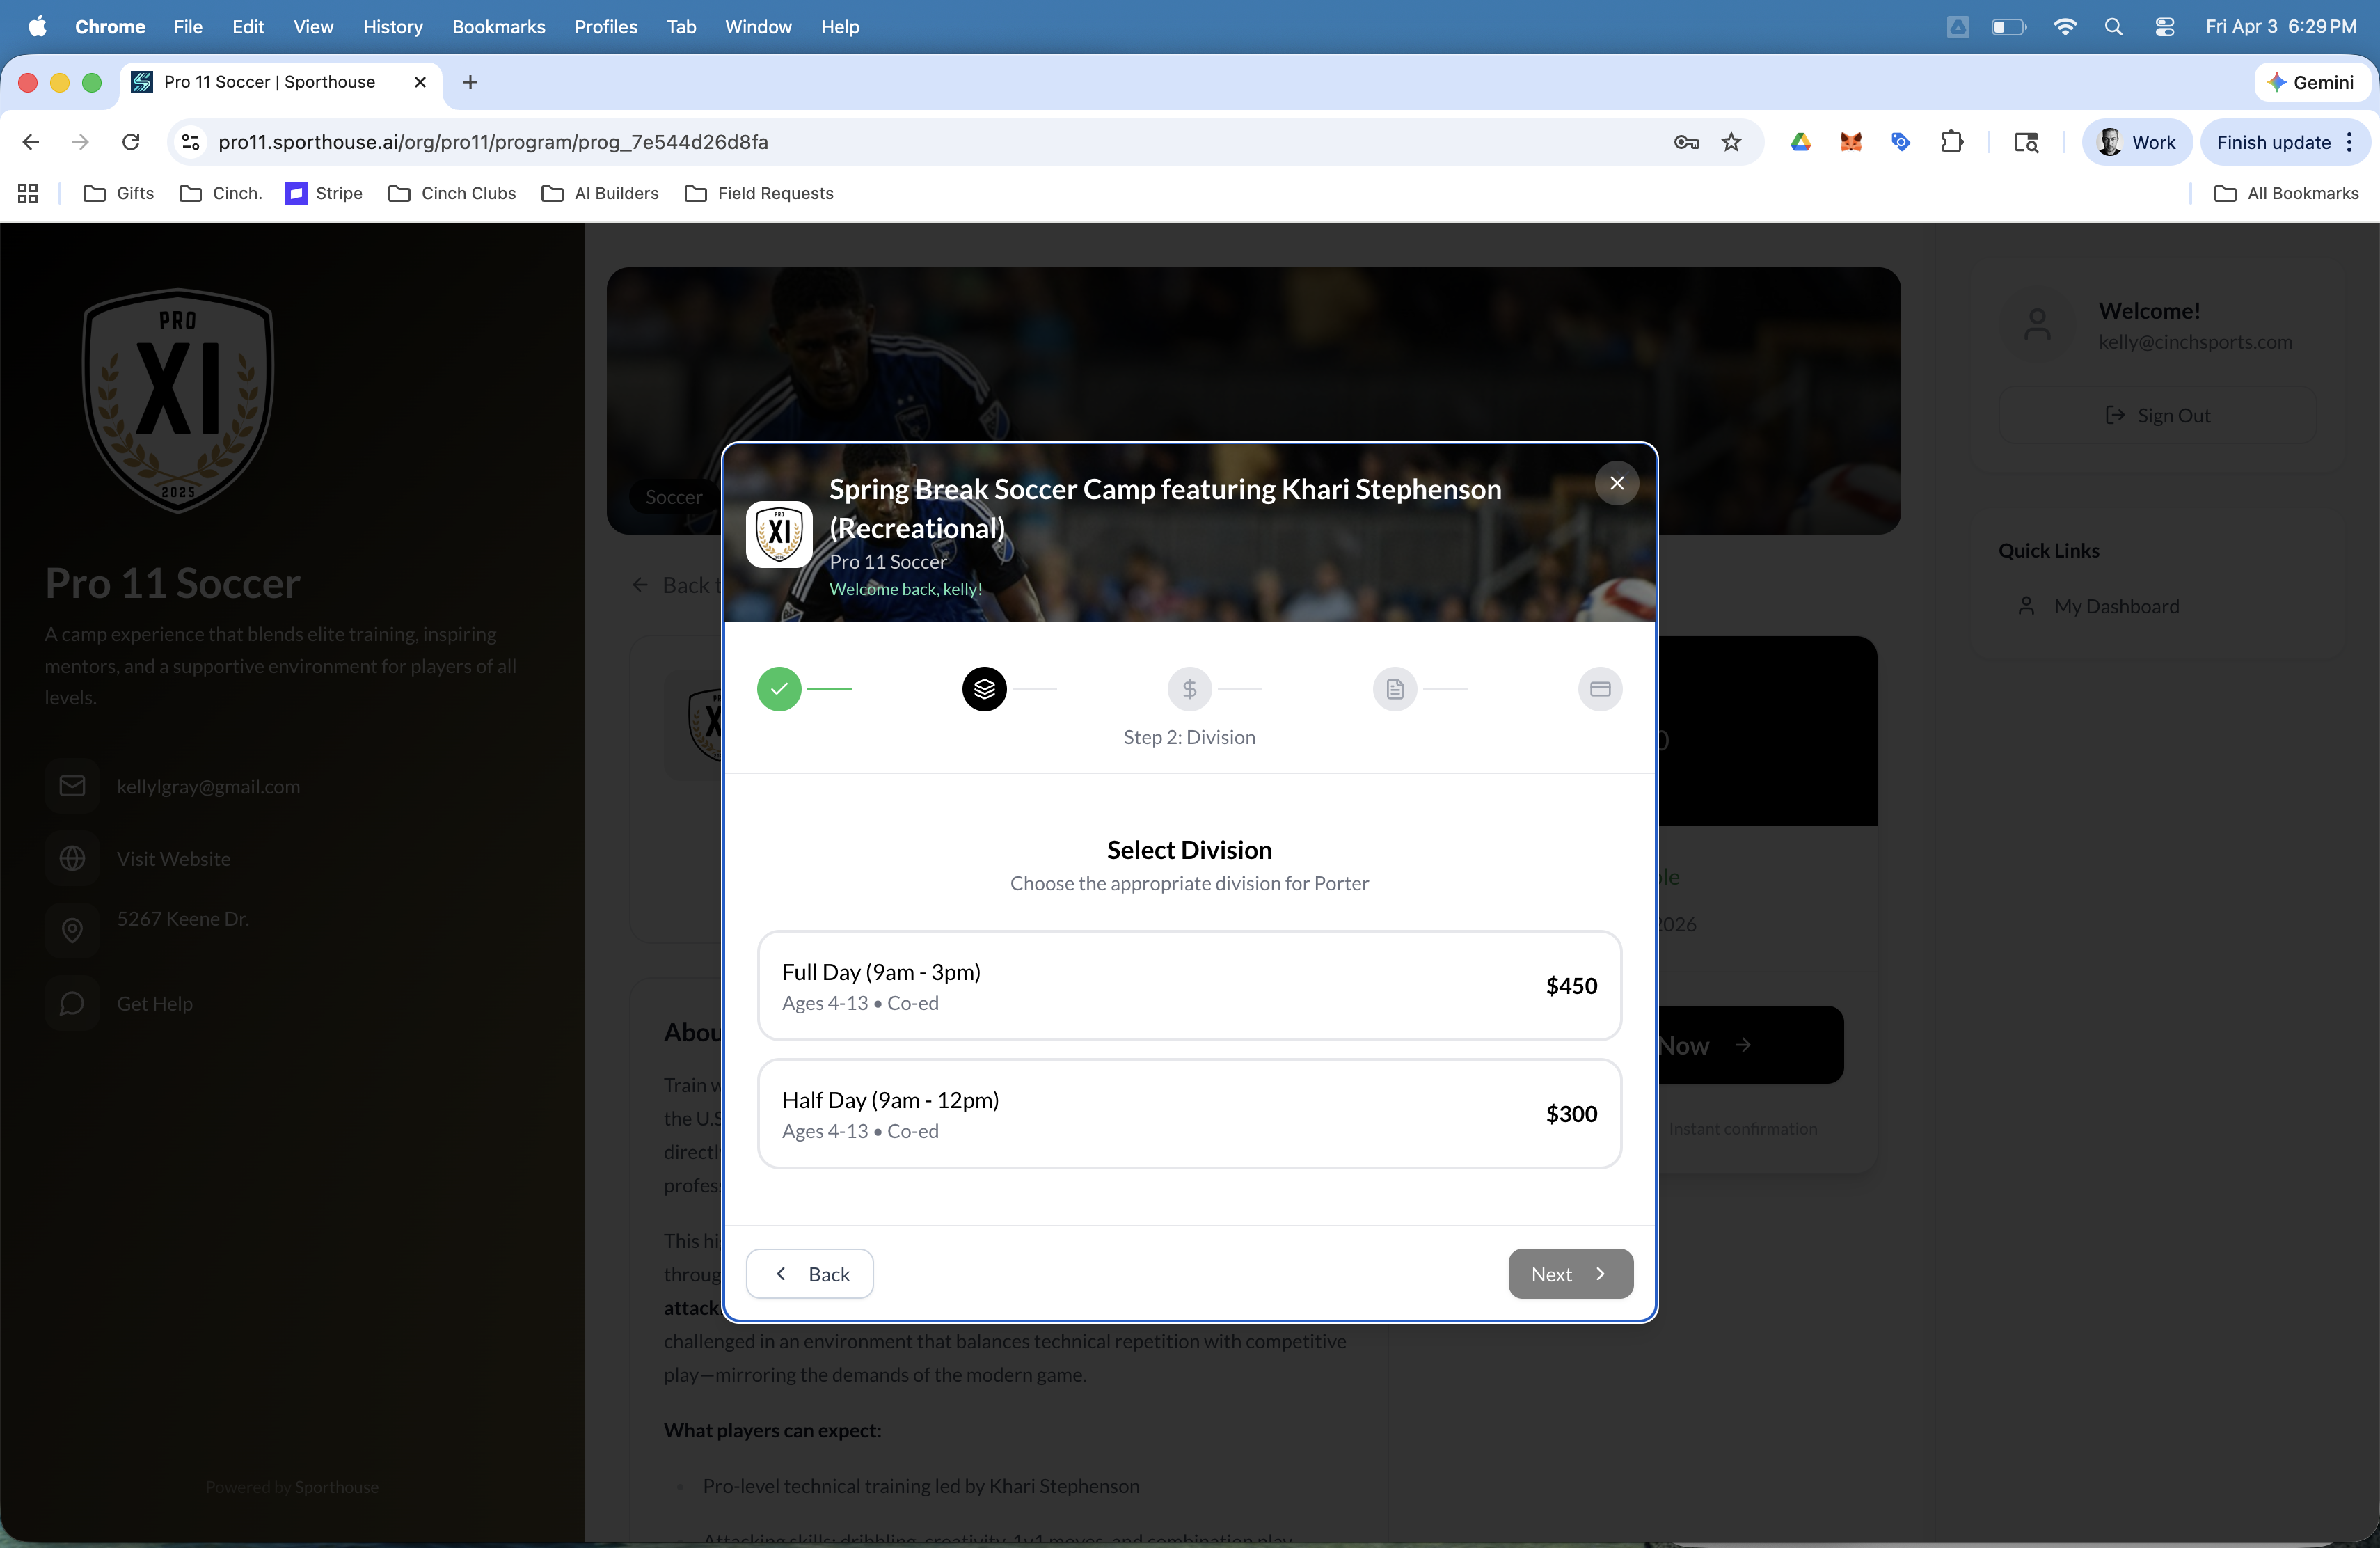Close the Pro 11 Soccer tab
Image resolution: width=2380 pixels, height=1548 pixels.
pos(420,82)
